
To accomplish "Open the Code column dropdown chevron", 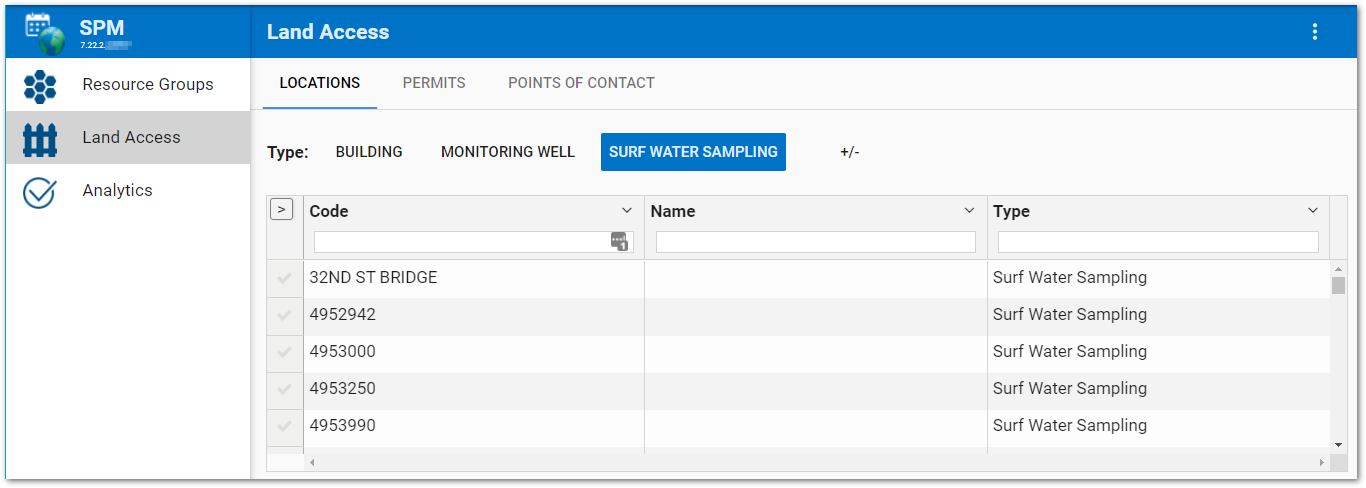I will 627,211.
